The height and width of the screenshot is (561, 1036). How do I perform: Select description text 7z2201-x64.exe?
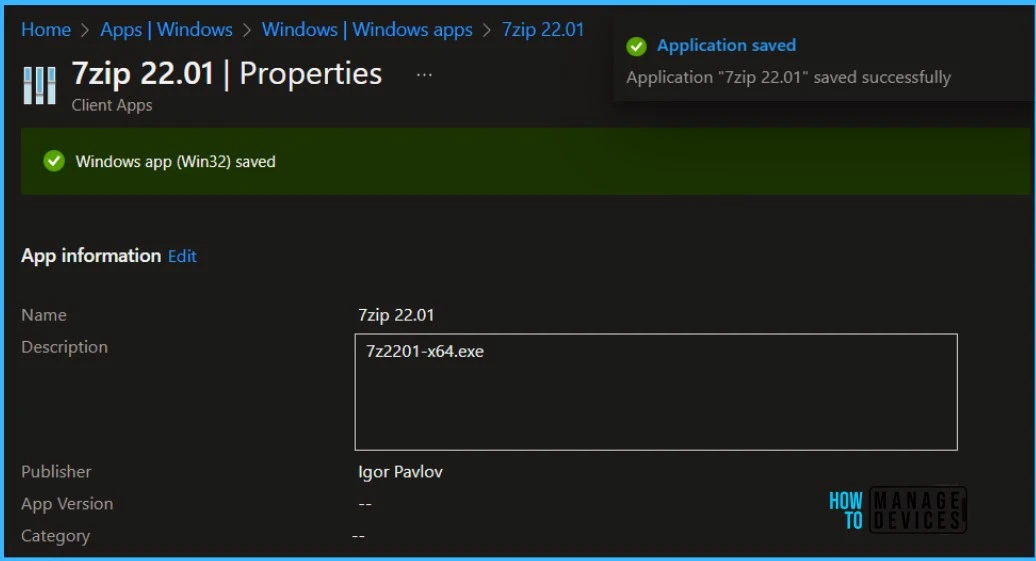pyautogui.click(x=424, y=352)
